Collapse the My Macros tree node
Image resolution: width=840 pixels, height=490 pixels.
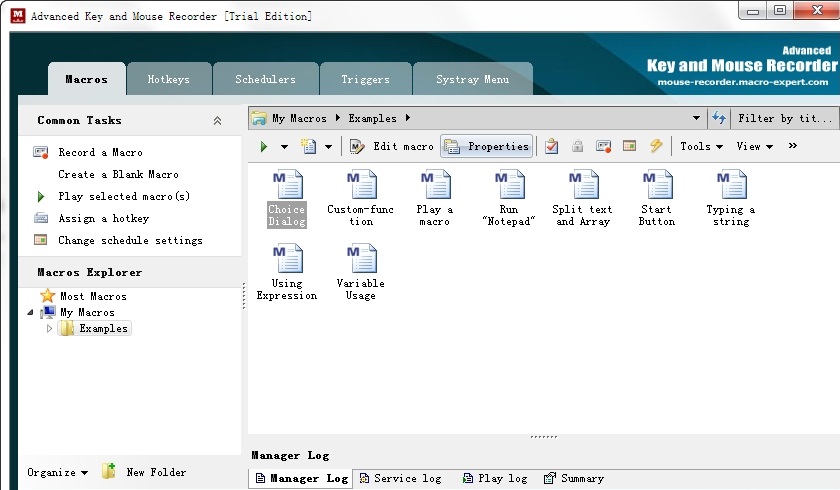coord(30,312)
